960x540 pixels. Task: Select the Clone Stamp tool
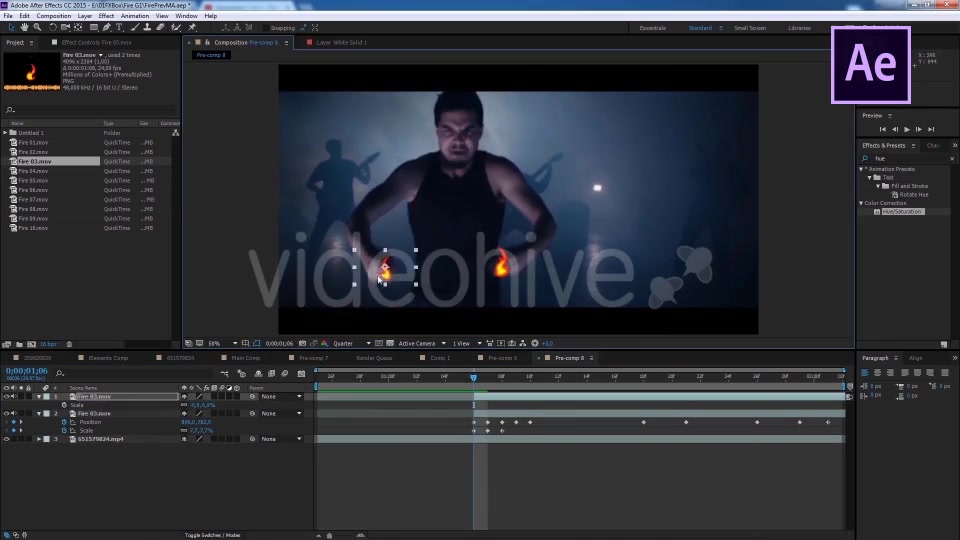[147, 28]
